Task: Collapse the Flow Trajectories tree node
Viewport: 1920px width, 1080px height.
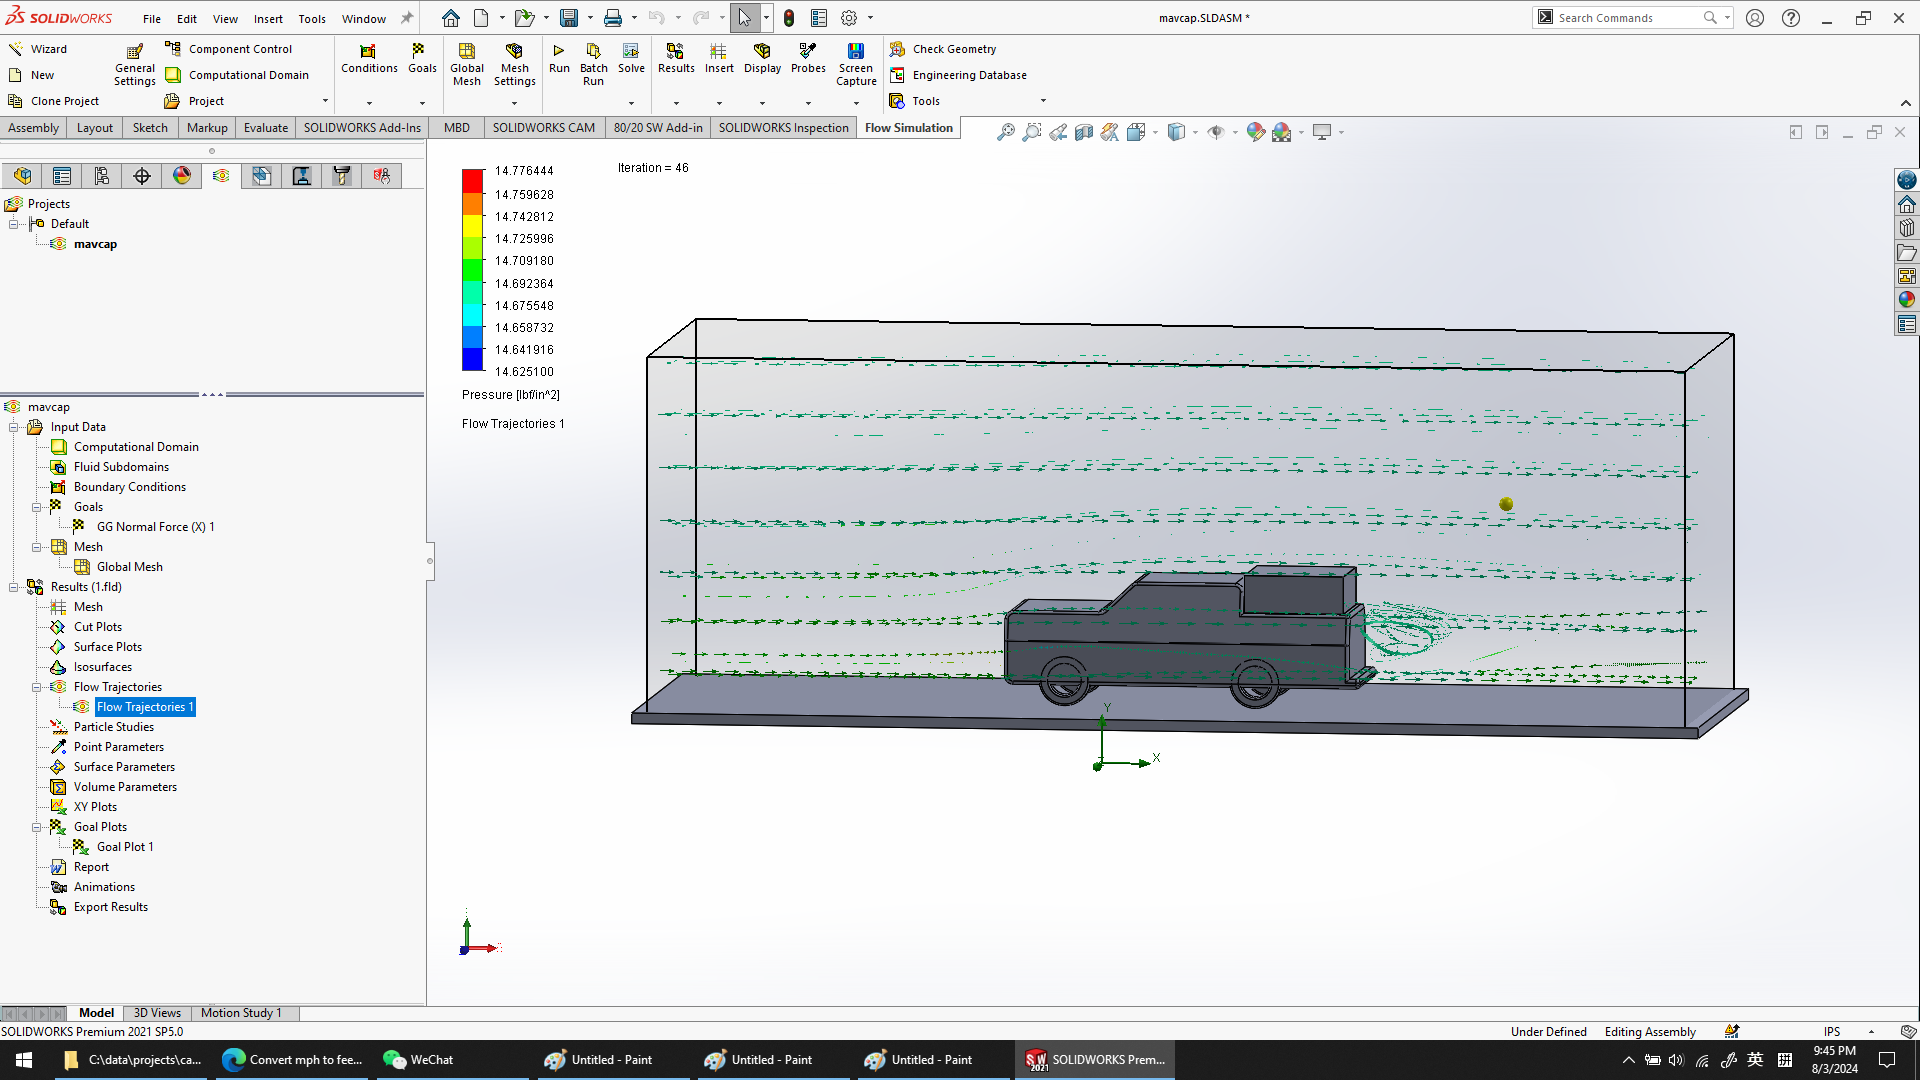Action: click(37, 687)
